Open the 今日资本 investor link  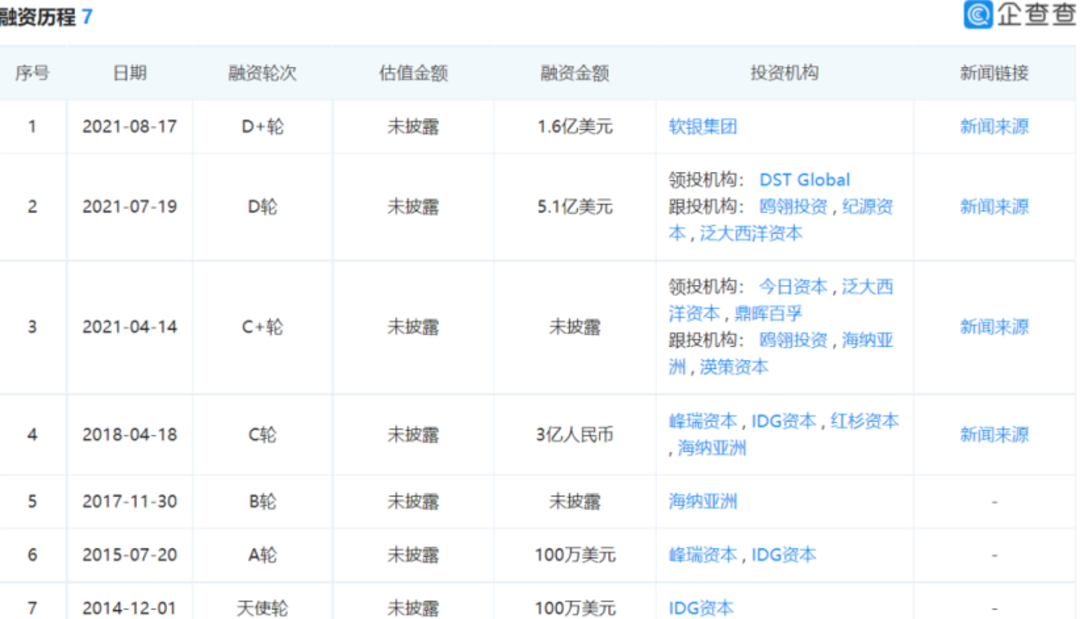[x=793, y=286]
